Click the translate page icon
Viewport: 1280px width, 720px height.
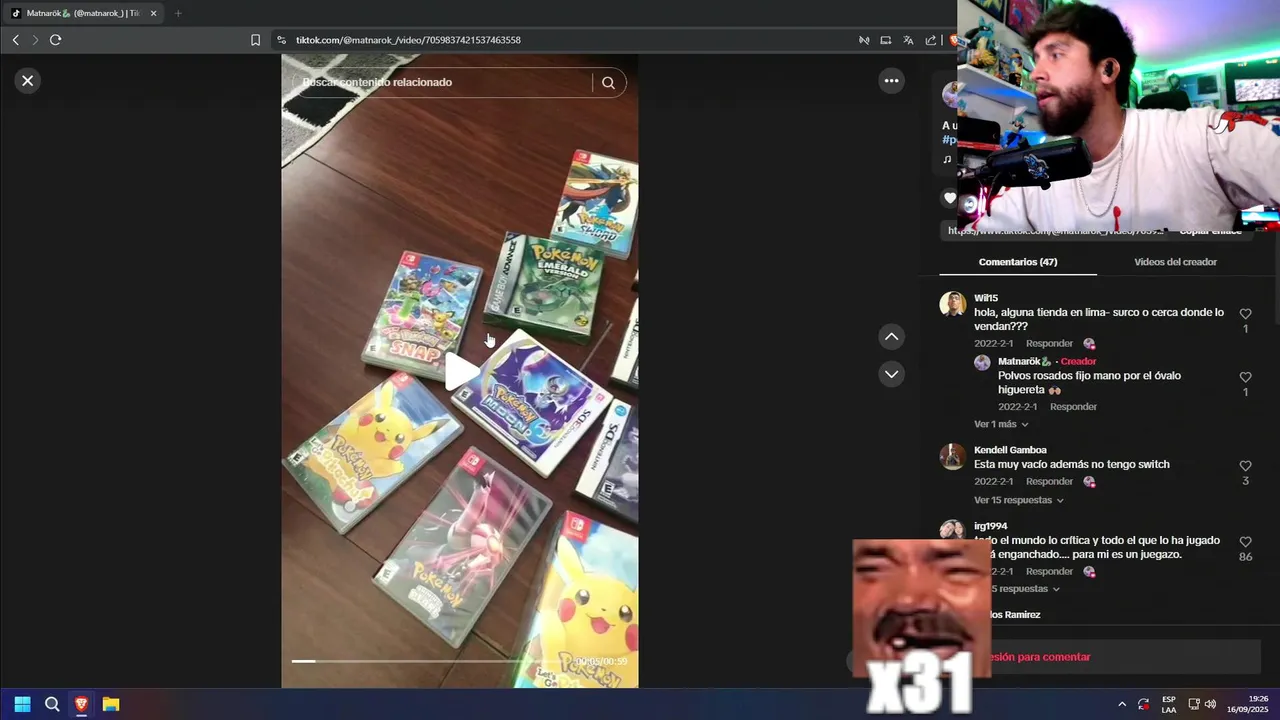[908, 40]
